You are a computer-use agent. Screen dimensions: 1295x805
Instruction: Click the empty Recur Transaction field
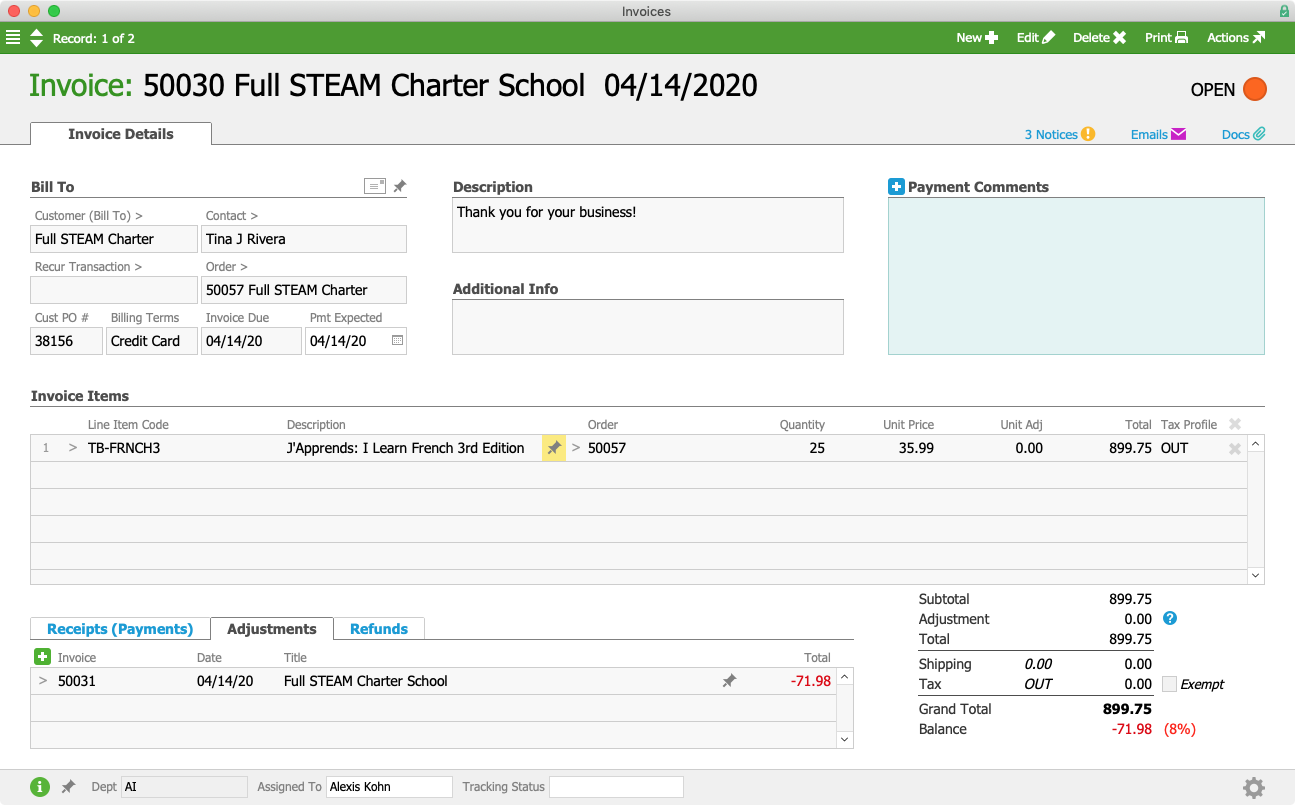tap(114, 290)
